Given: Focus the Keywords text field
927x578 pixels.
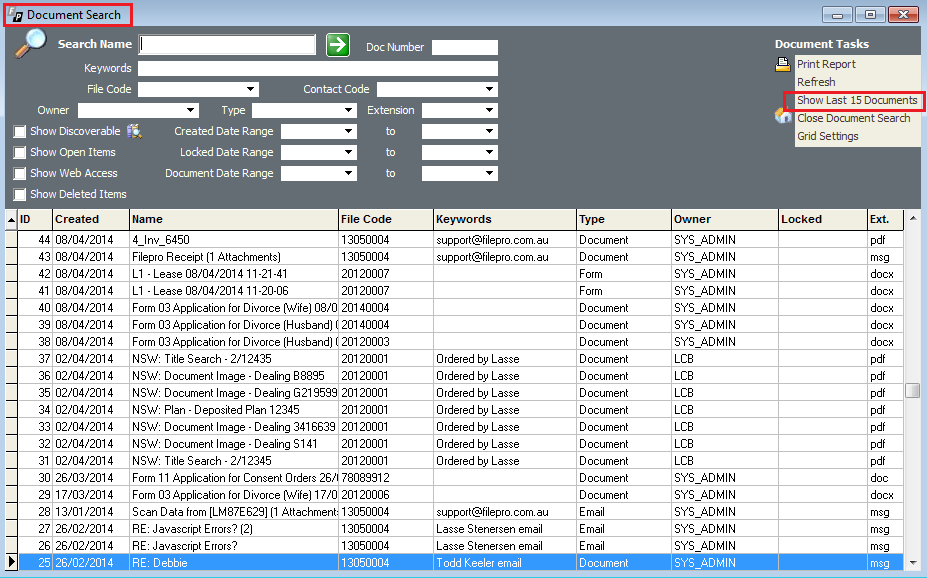Looking at the screenshot, I should [318, 69].
